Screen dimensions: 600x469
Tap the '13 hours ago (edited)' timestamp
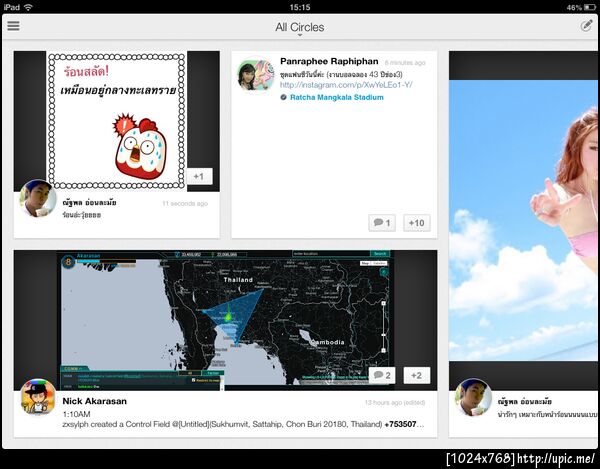395,402
